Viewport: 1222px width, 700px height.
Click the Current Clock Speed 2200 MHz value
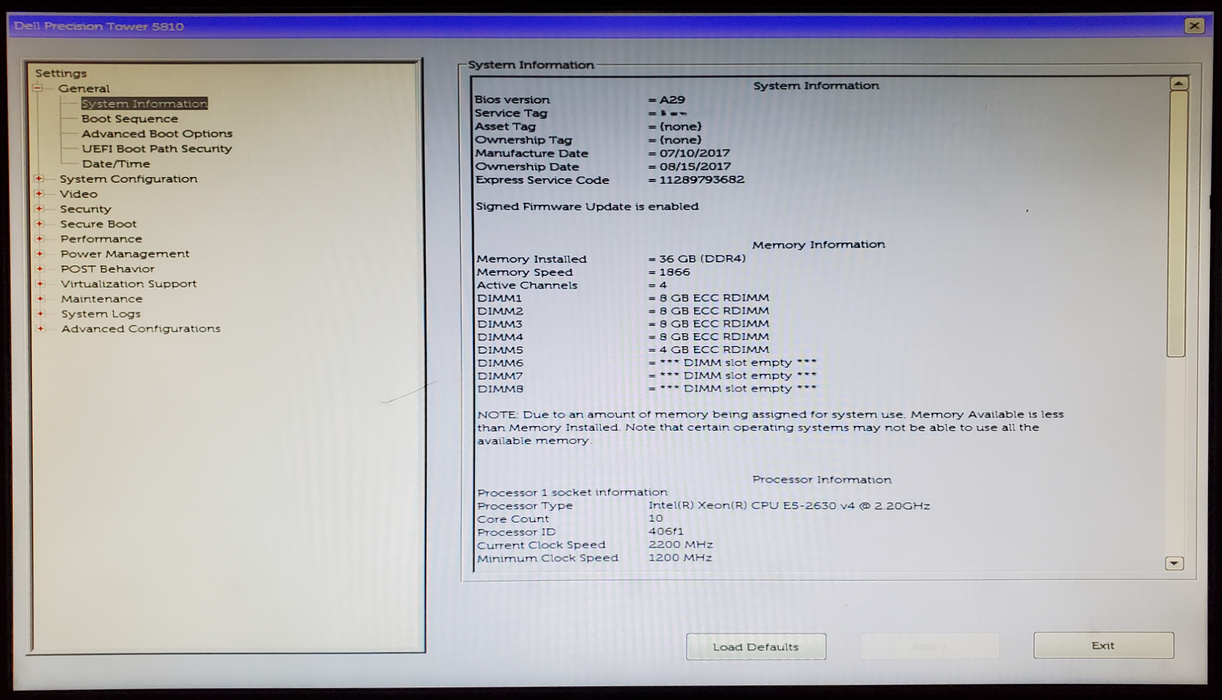pyautogui.click(x=680, y=545)
